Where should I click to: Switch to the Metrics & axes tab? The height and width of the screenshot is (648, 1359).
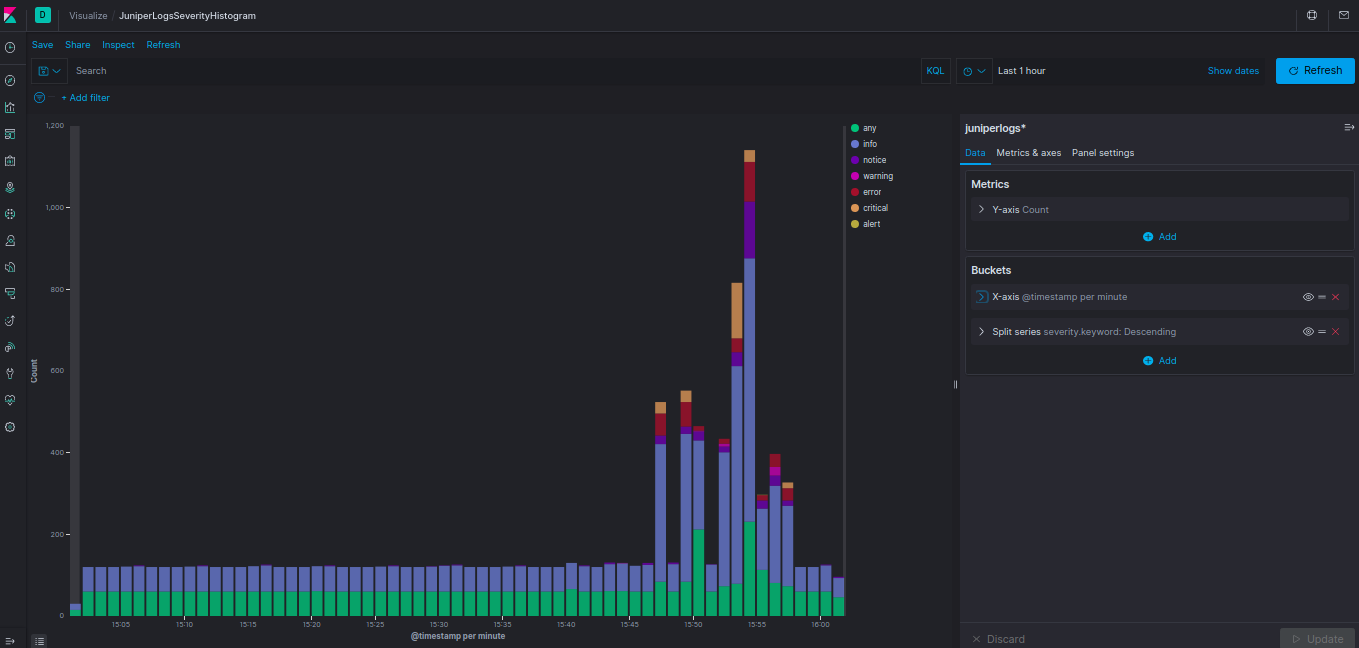(1028, 153)
